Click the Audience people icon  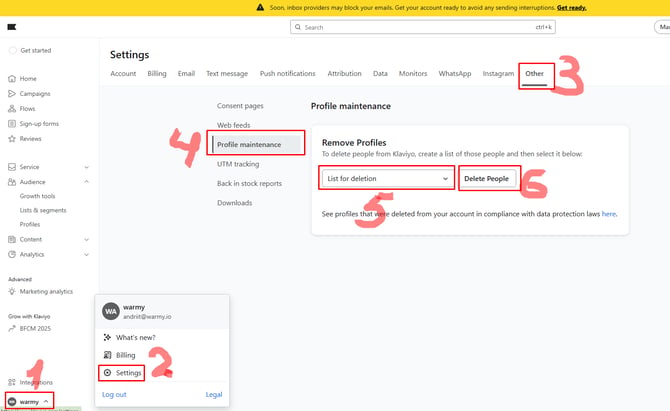click(12, 182)
